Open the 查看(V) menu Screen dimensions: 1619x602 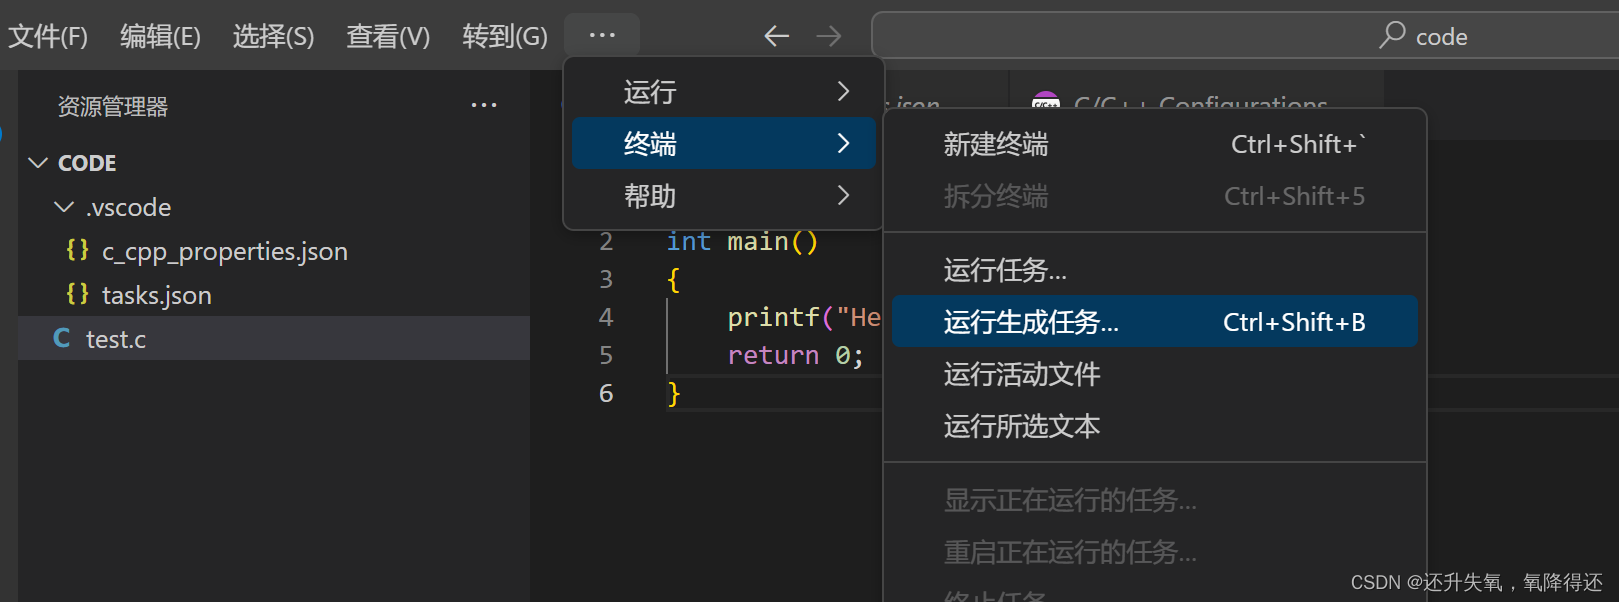pyautogui.click(x=388, y=36)
